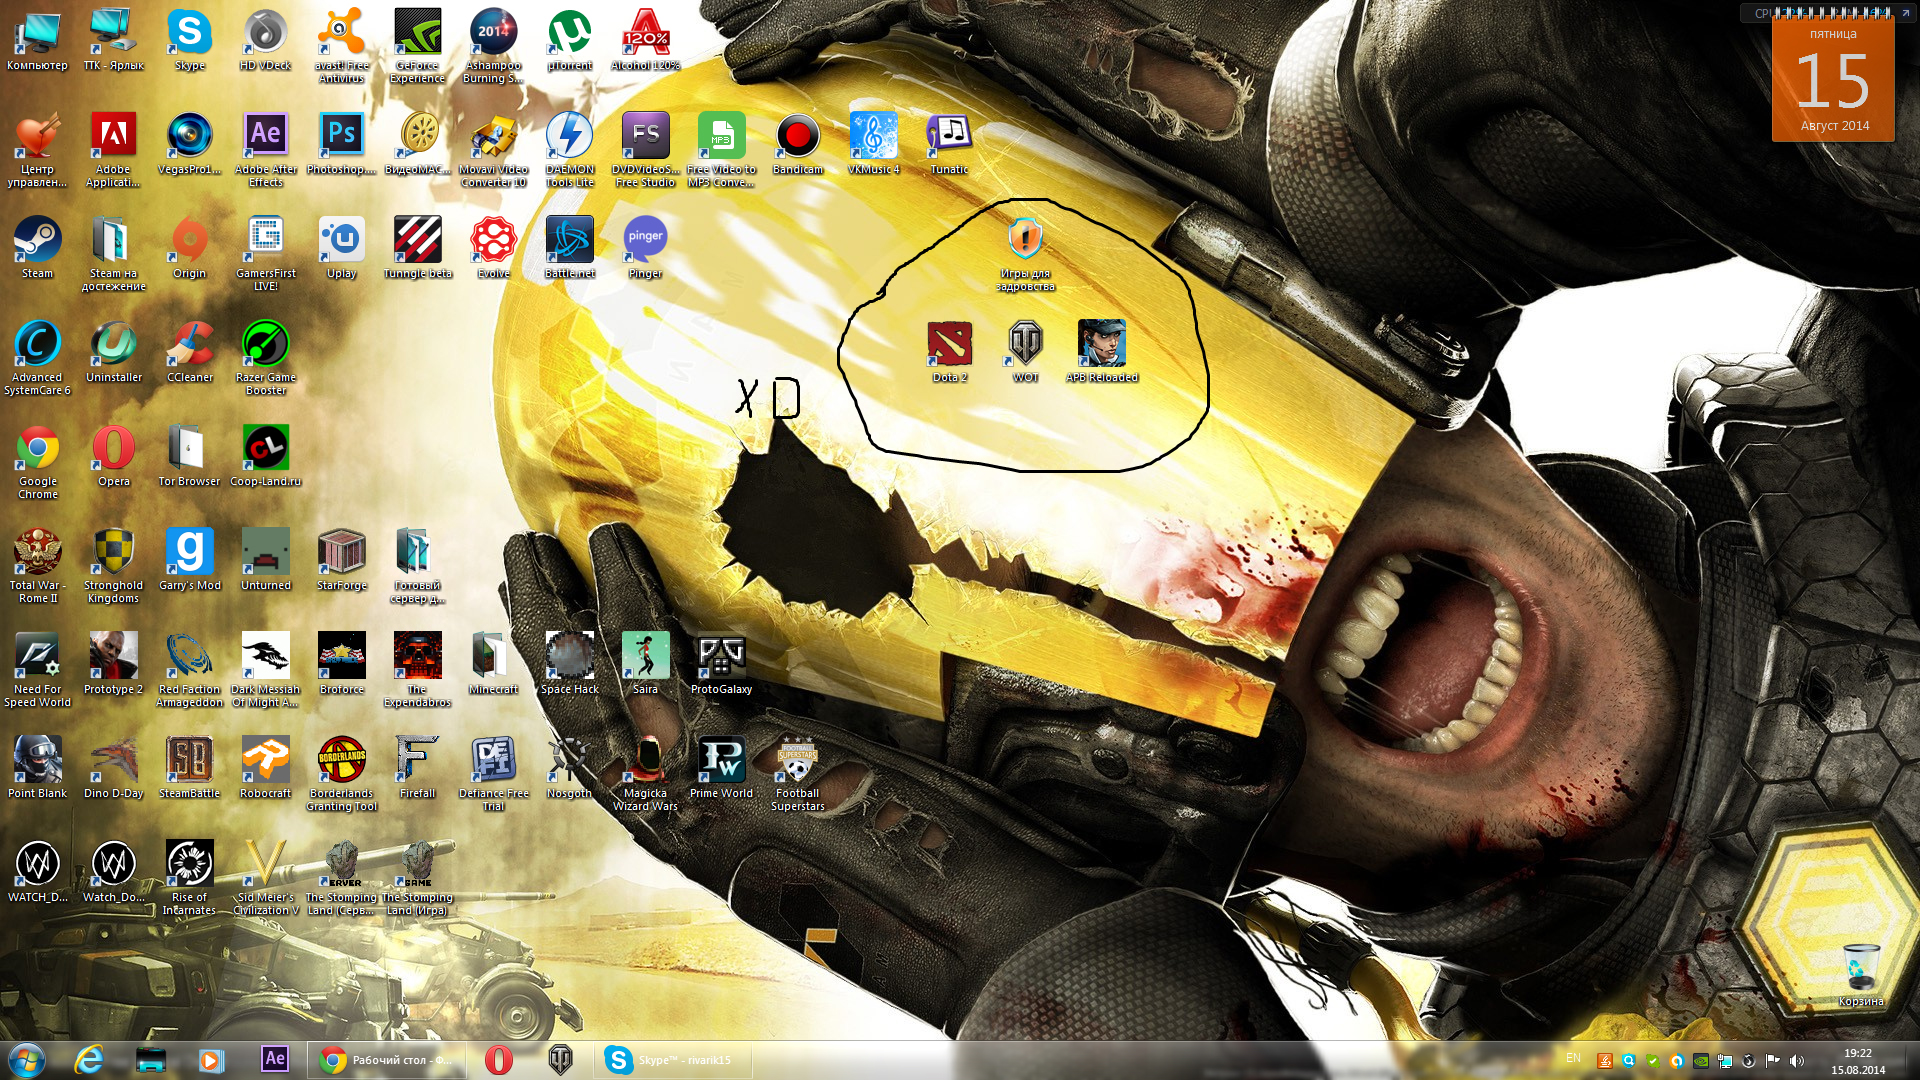Viewport: 1920px width, 1080px height.
Task: Launch CCleaner desktop shortcut
Action: [x=189, y=351]
